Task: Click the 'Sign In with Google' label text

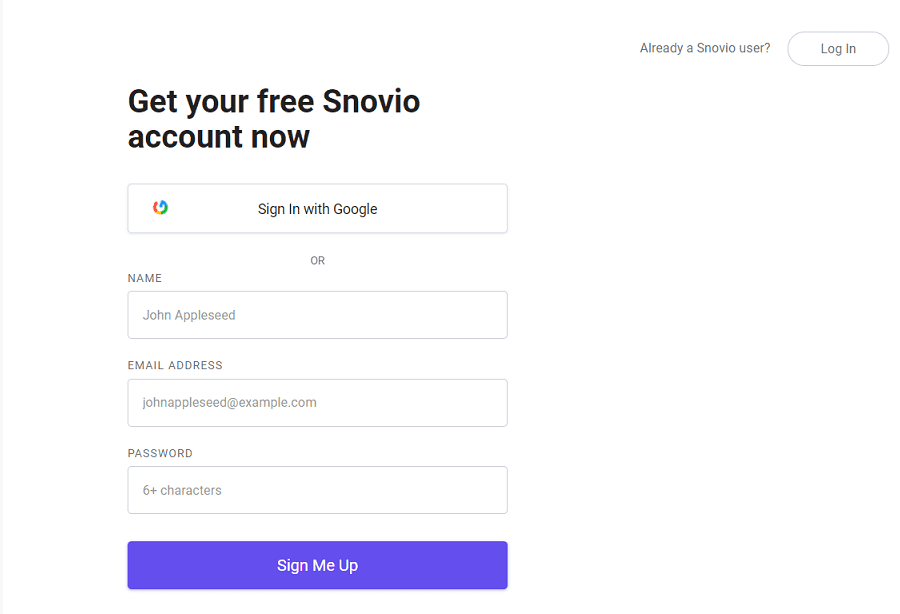Action: pos(317,209)
